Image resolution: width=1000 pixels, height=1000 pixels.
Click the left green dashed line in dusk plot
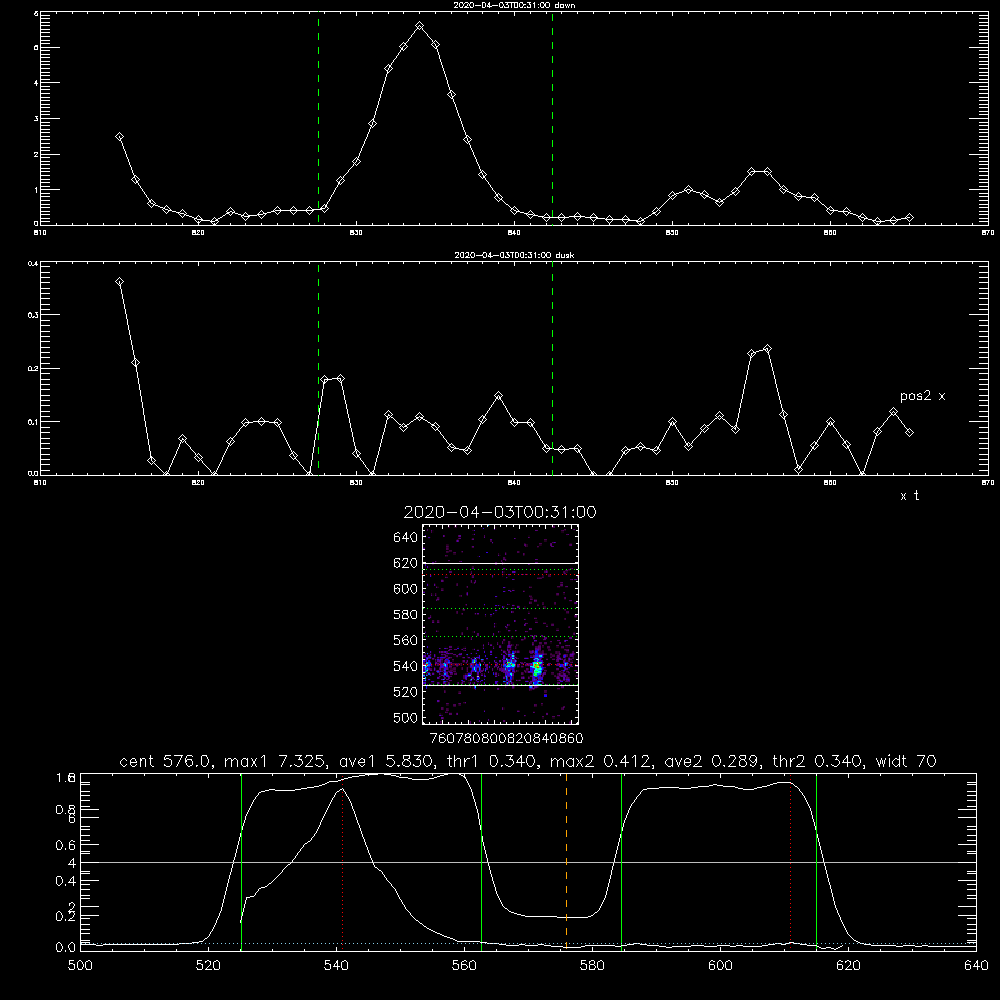318,368
